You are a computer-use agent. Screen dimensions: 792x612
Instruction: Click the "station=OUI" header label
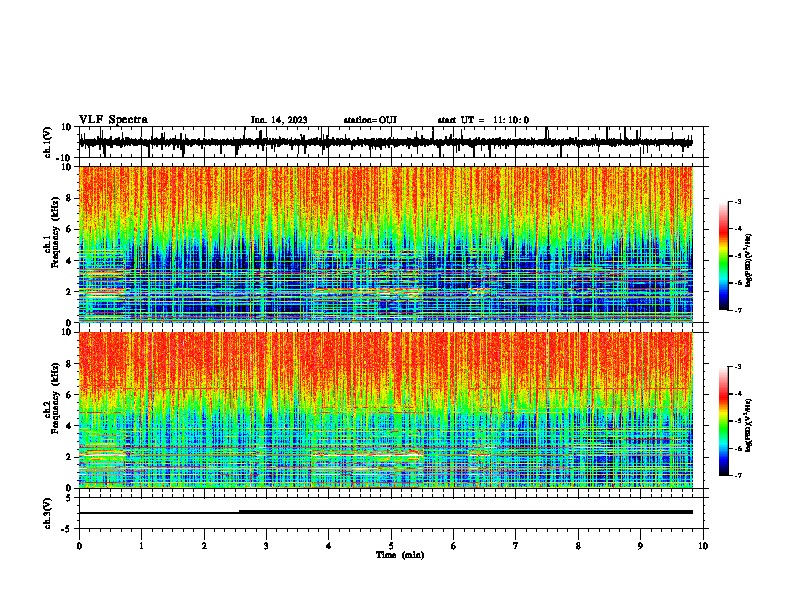point(370,120)
